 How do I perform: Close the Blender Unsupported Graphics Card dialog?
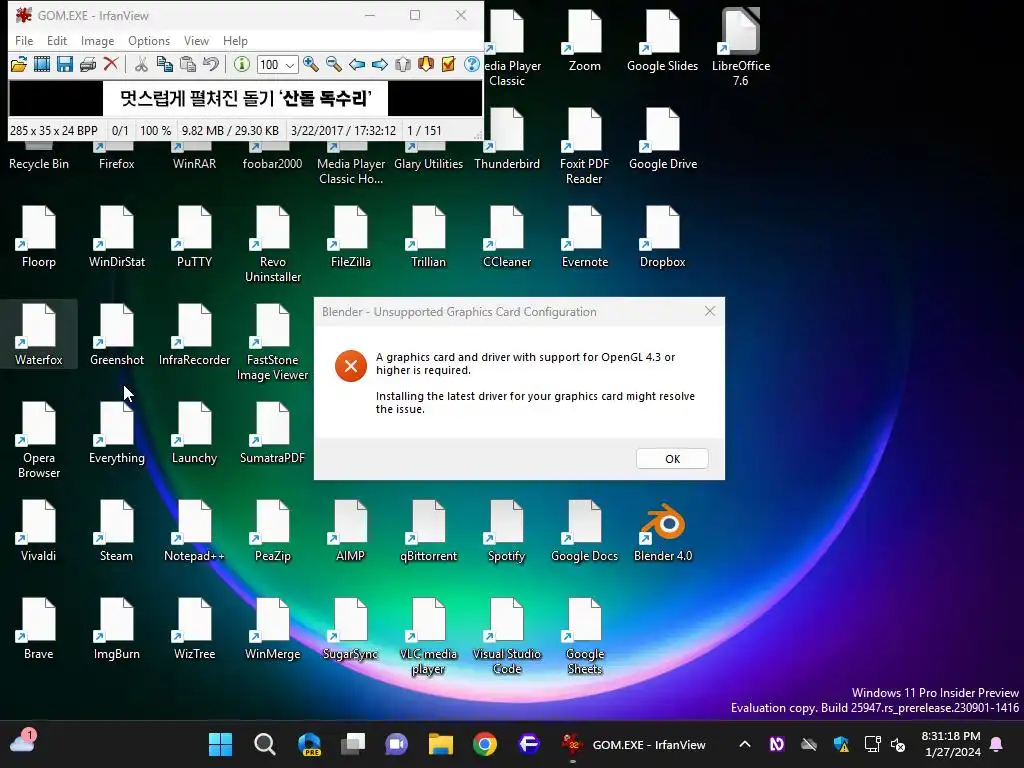[710, 312]
